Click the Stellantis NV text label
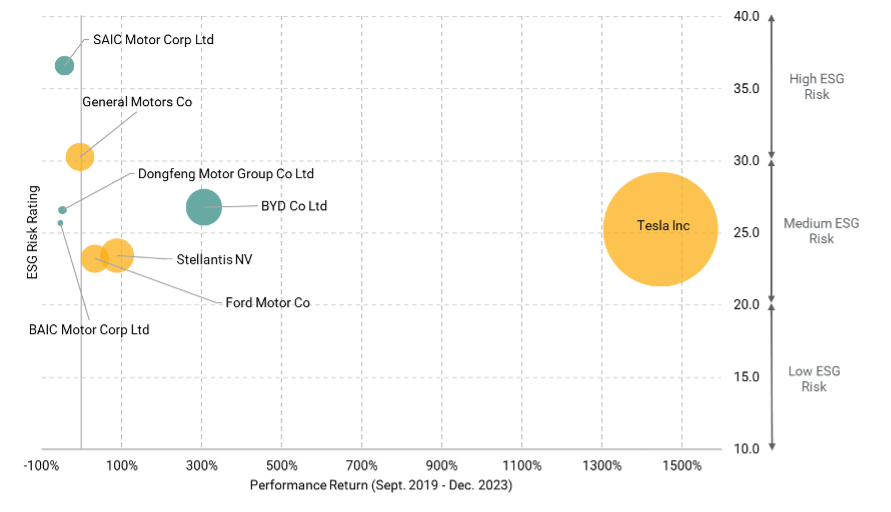 coord(214,260)
